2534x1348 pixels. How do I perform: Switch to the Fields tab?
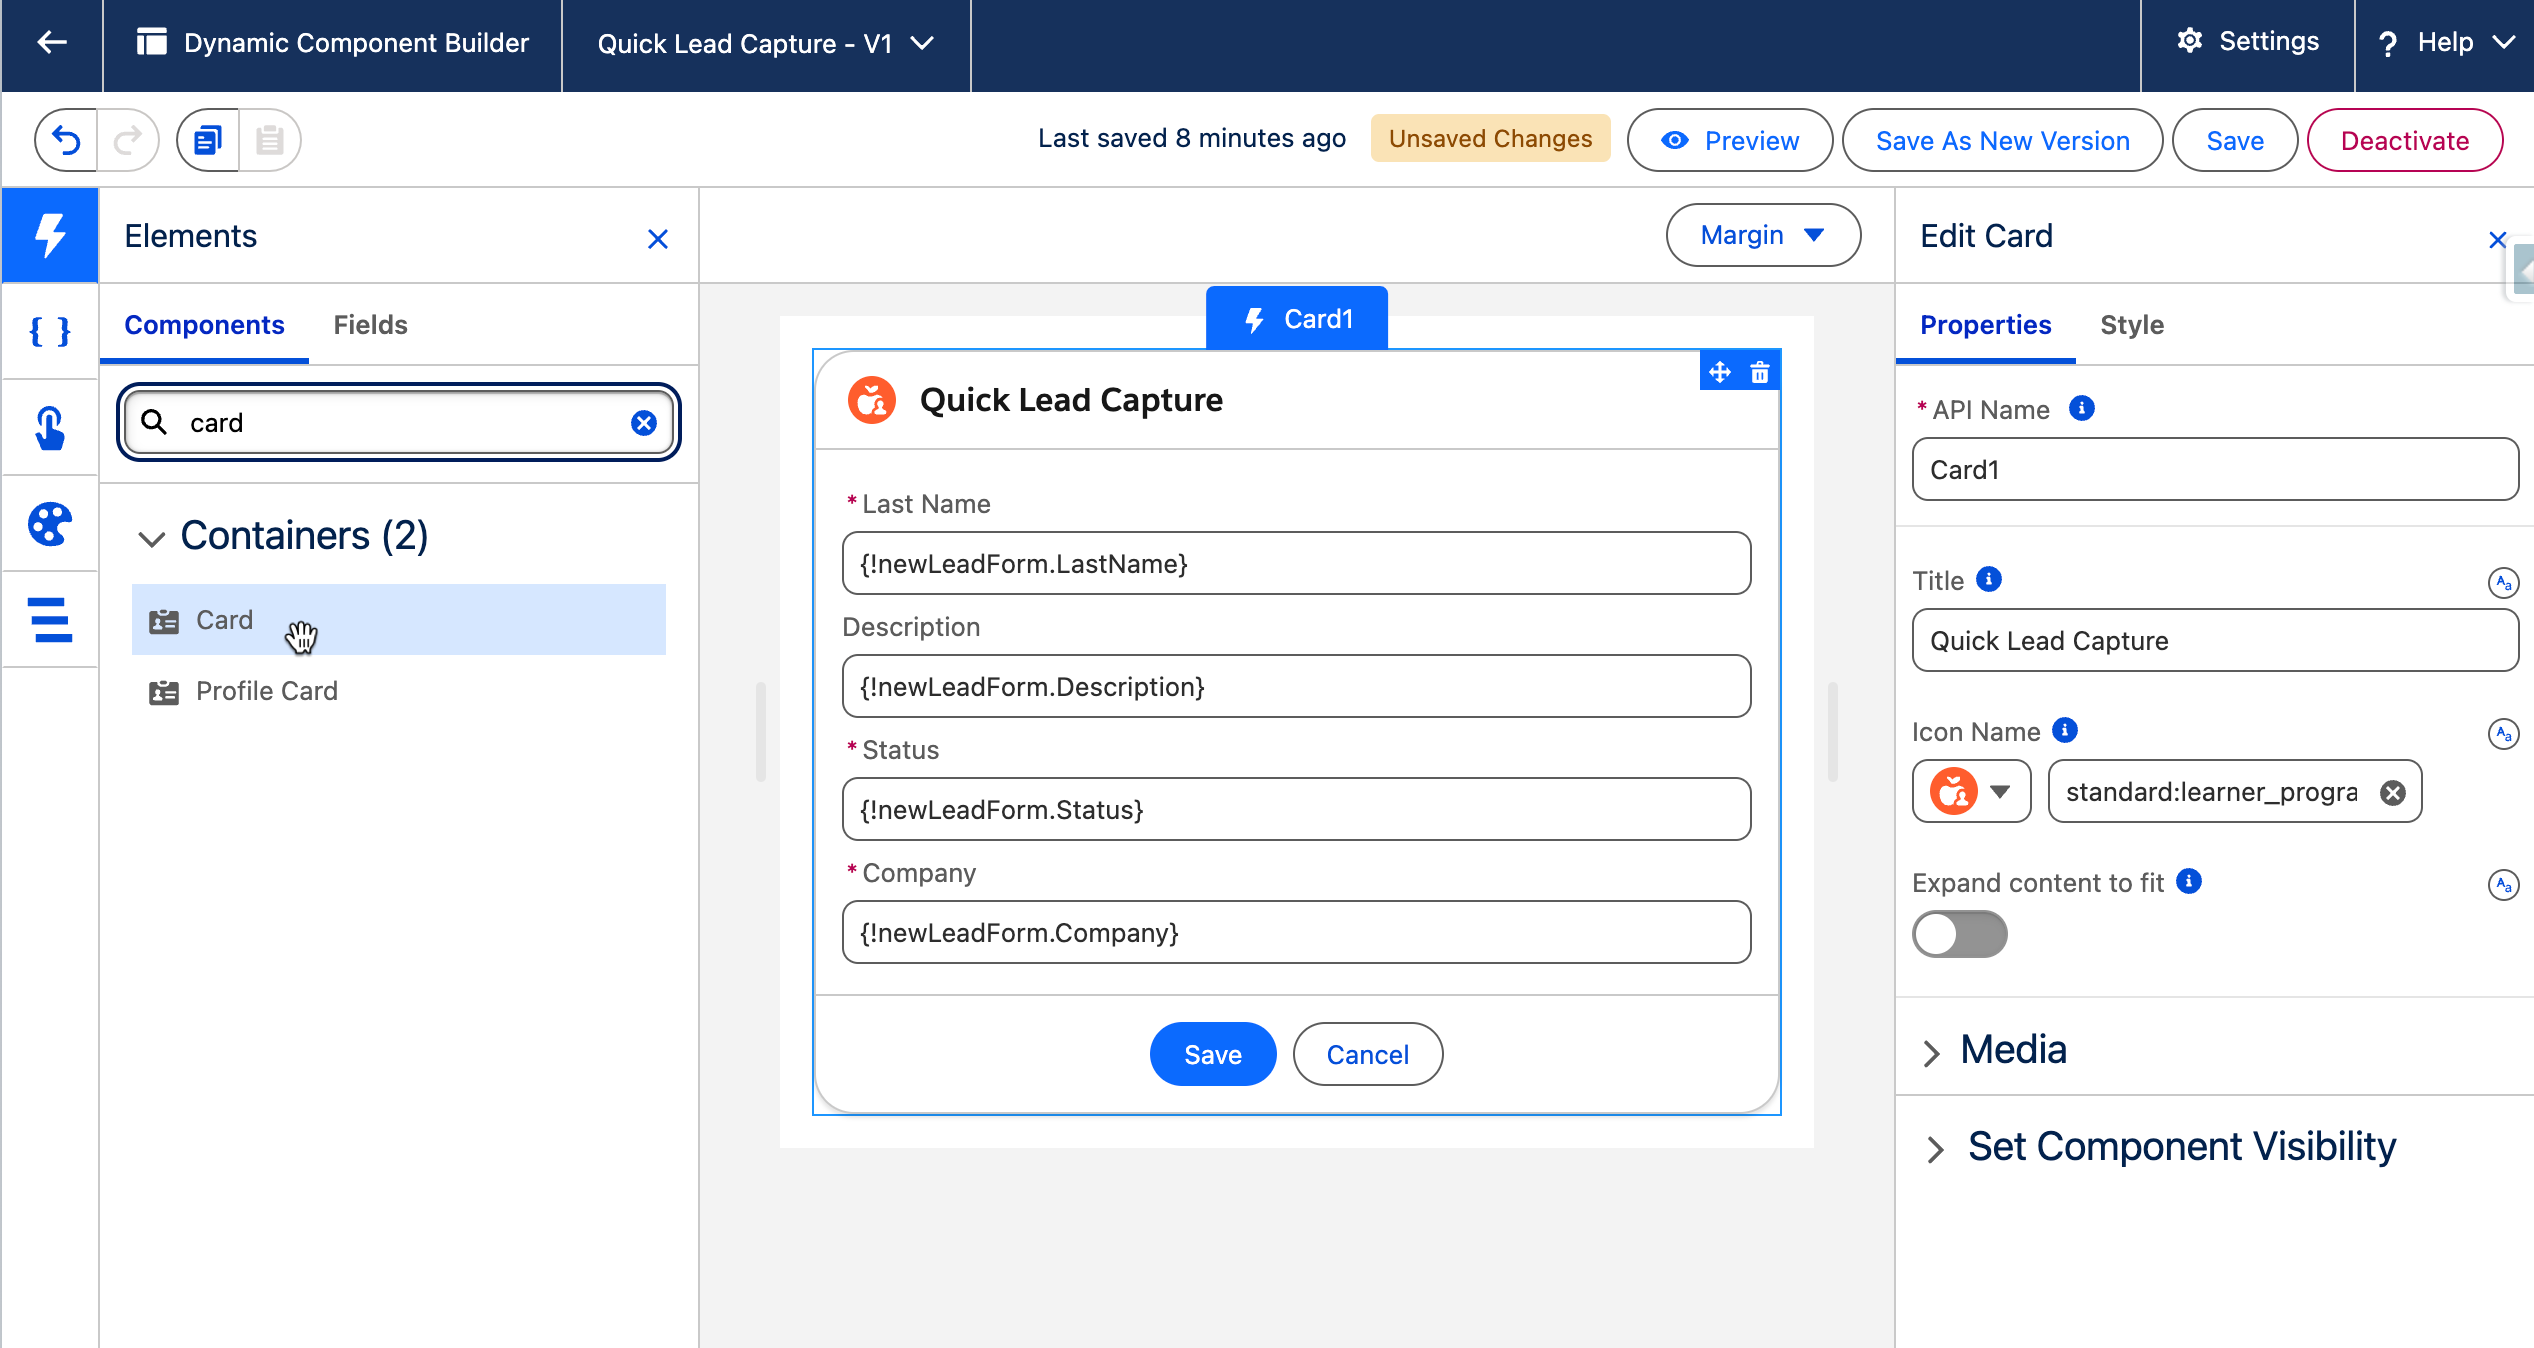(x=370, y=325)
